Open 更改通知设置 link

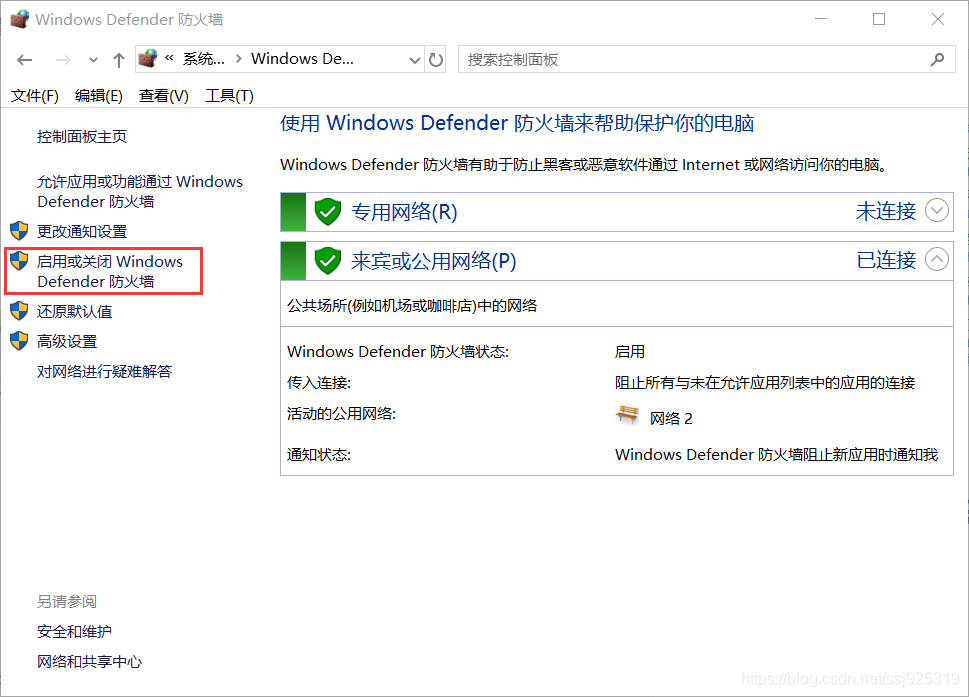coord(82,232)
